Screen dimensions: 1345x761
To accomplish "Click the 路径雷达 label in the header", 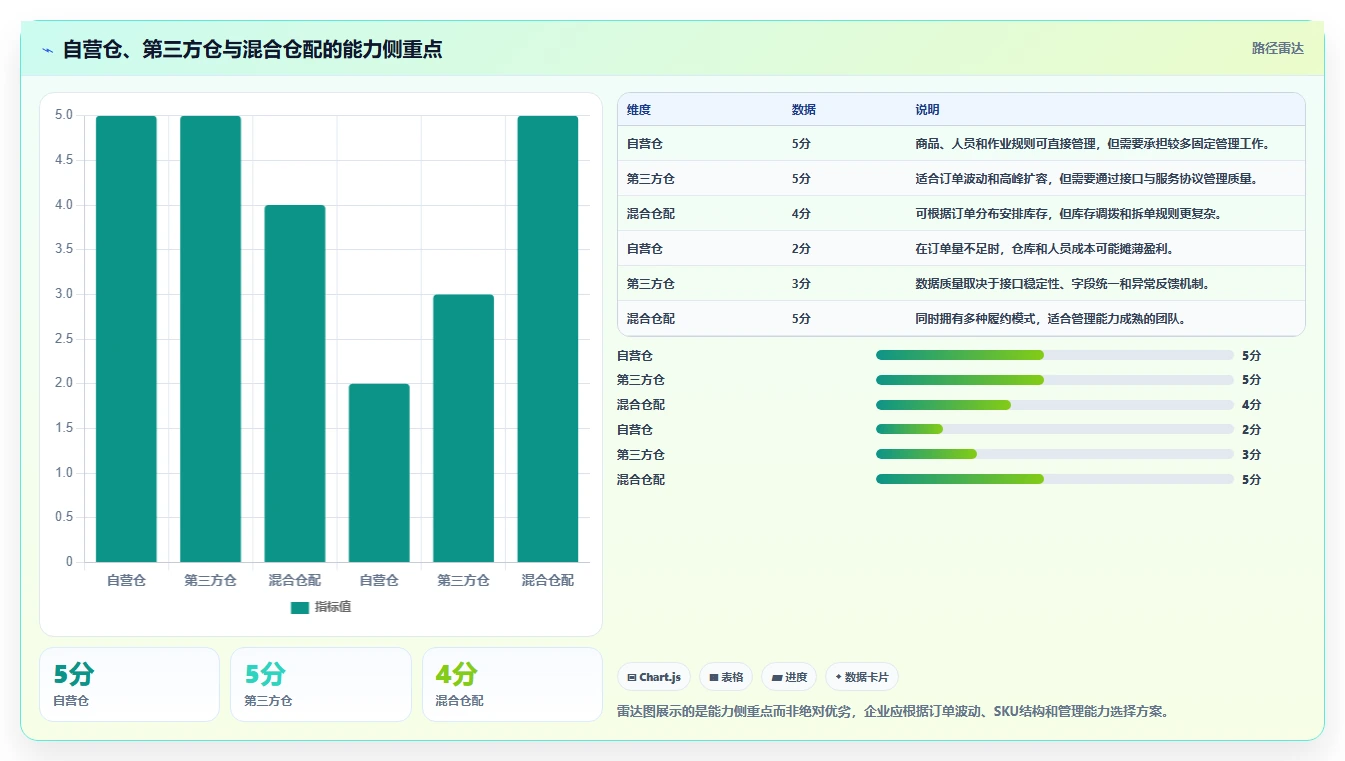I will [1278, 48].
